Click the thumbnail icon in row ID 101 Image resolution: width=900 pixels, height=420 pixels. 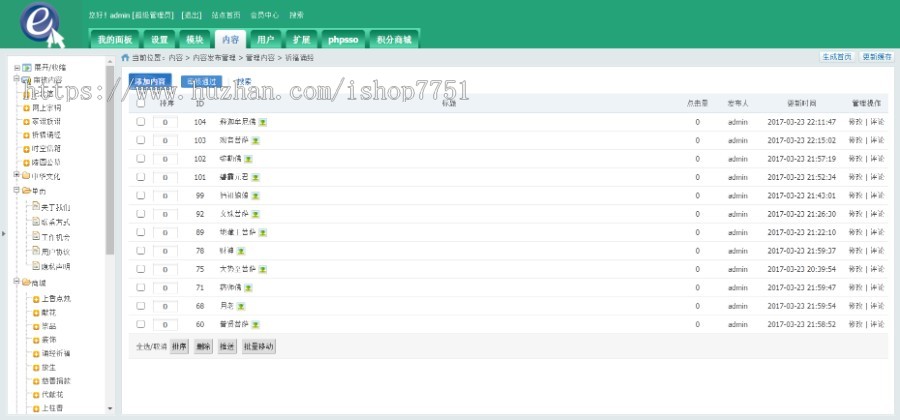255,177
